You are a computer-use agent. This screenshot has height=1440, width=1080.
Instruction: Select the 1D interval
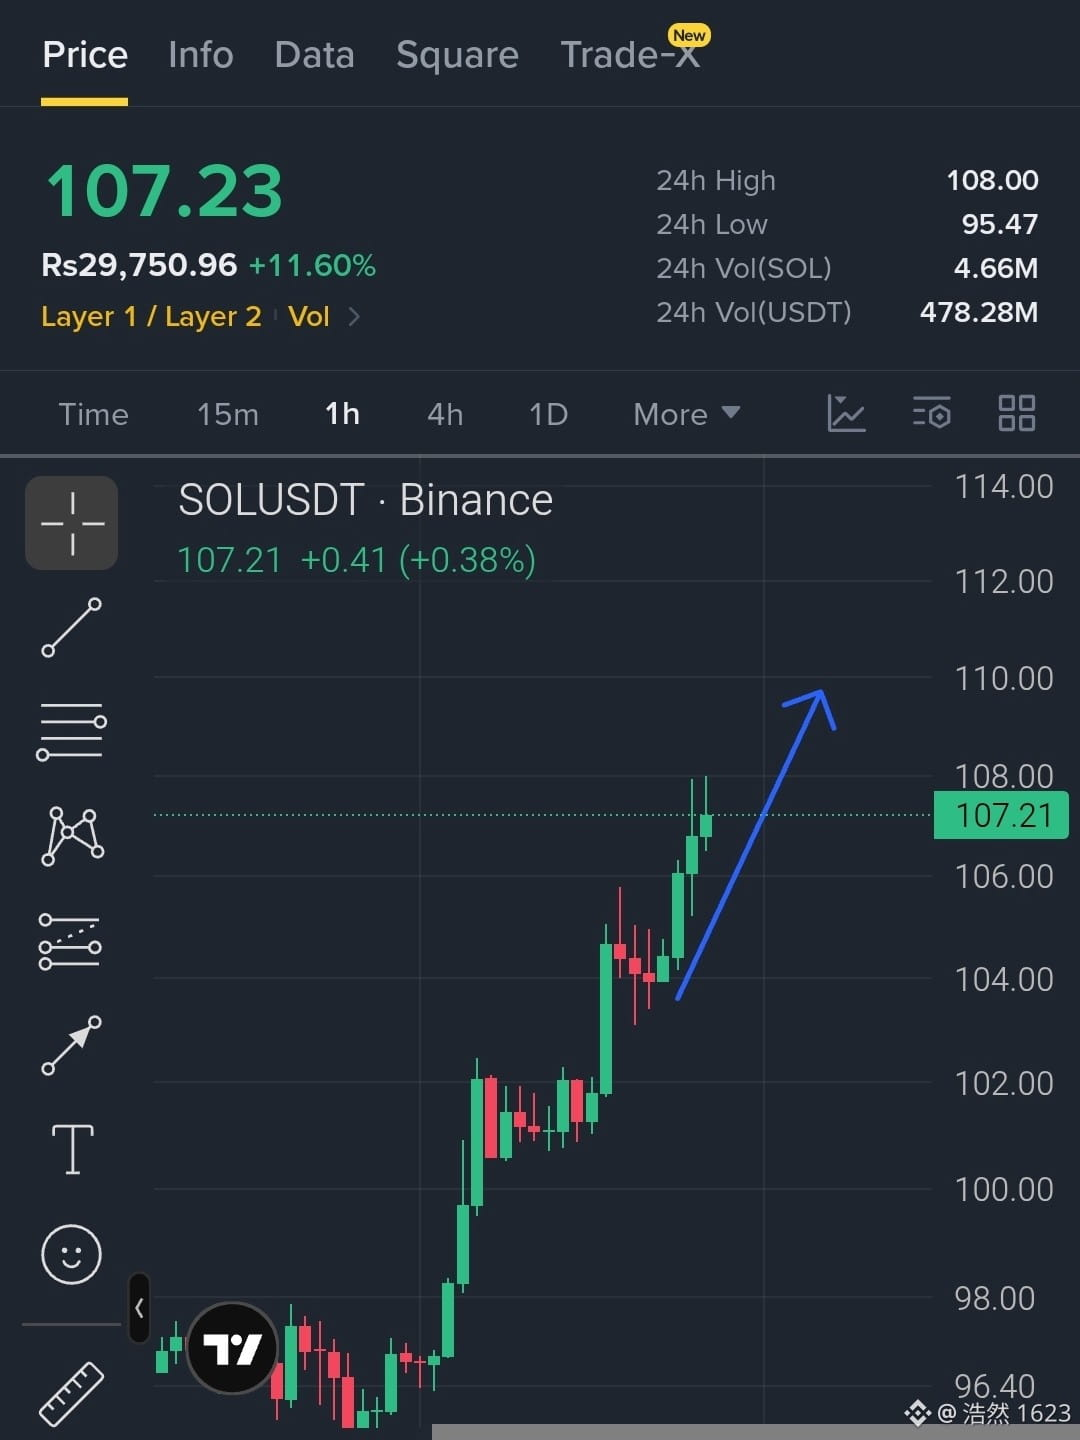tap(548, 414)
